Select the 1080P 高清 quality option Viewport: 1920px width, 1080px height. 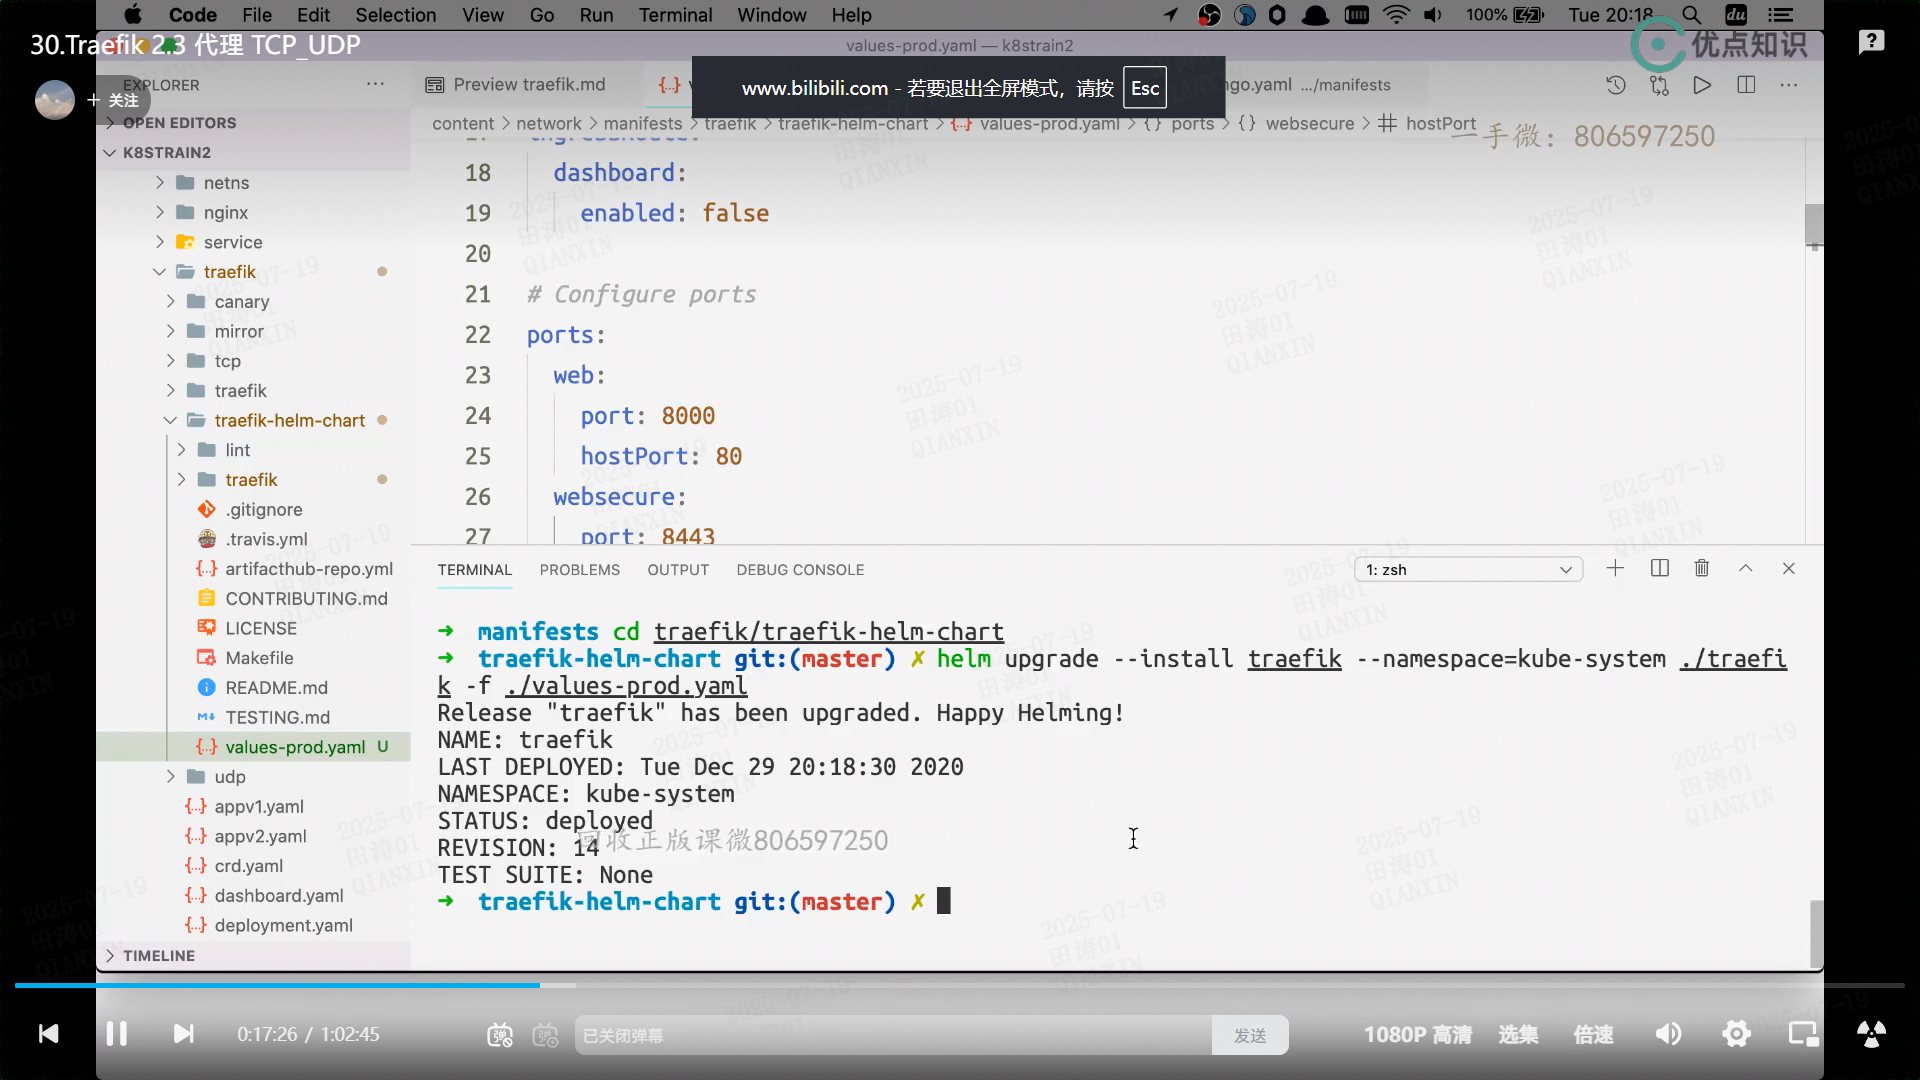click(x=1417, y=1035)
